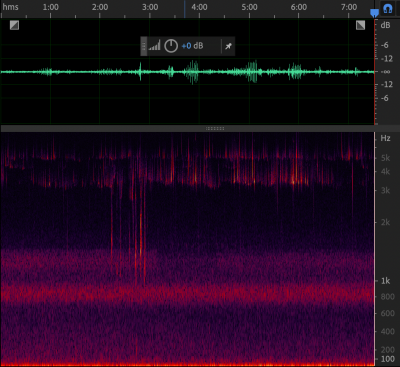Click the 1:00 mark on time ruler
Image resolution: width=400 pixels, height=367 pixels.
pos(51,7)
